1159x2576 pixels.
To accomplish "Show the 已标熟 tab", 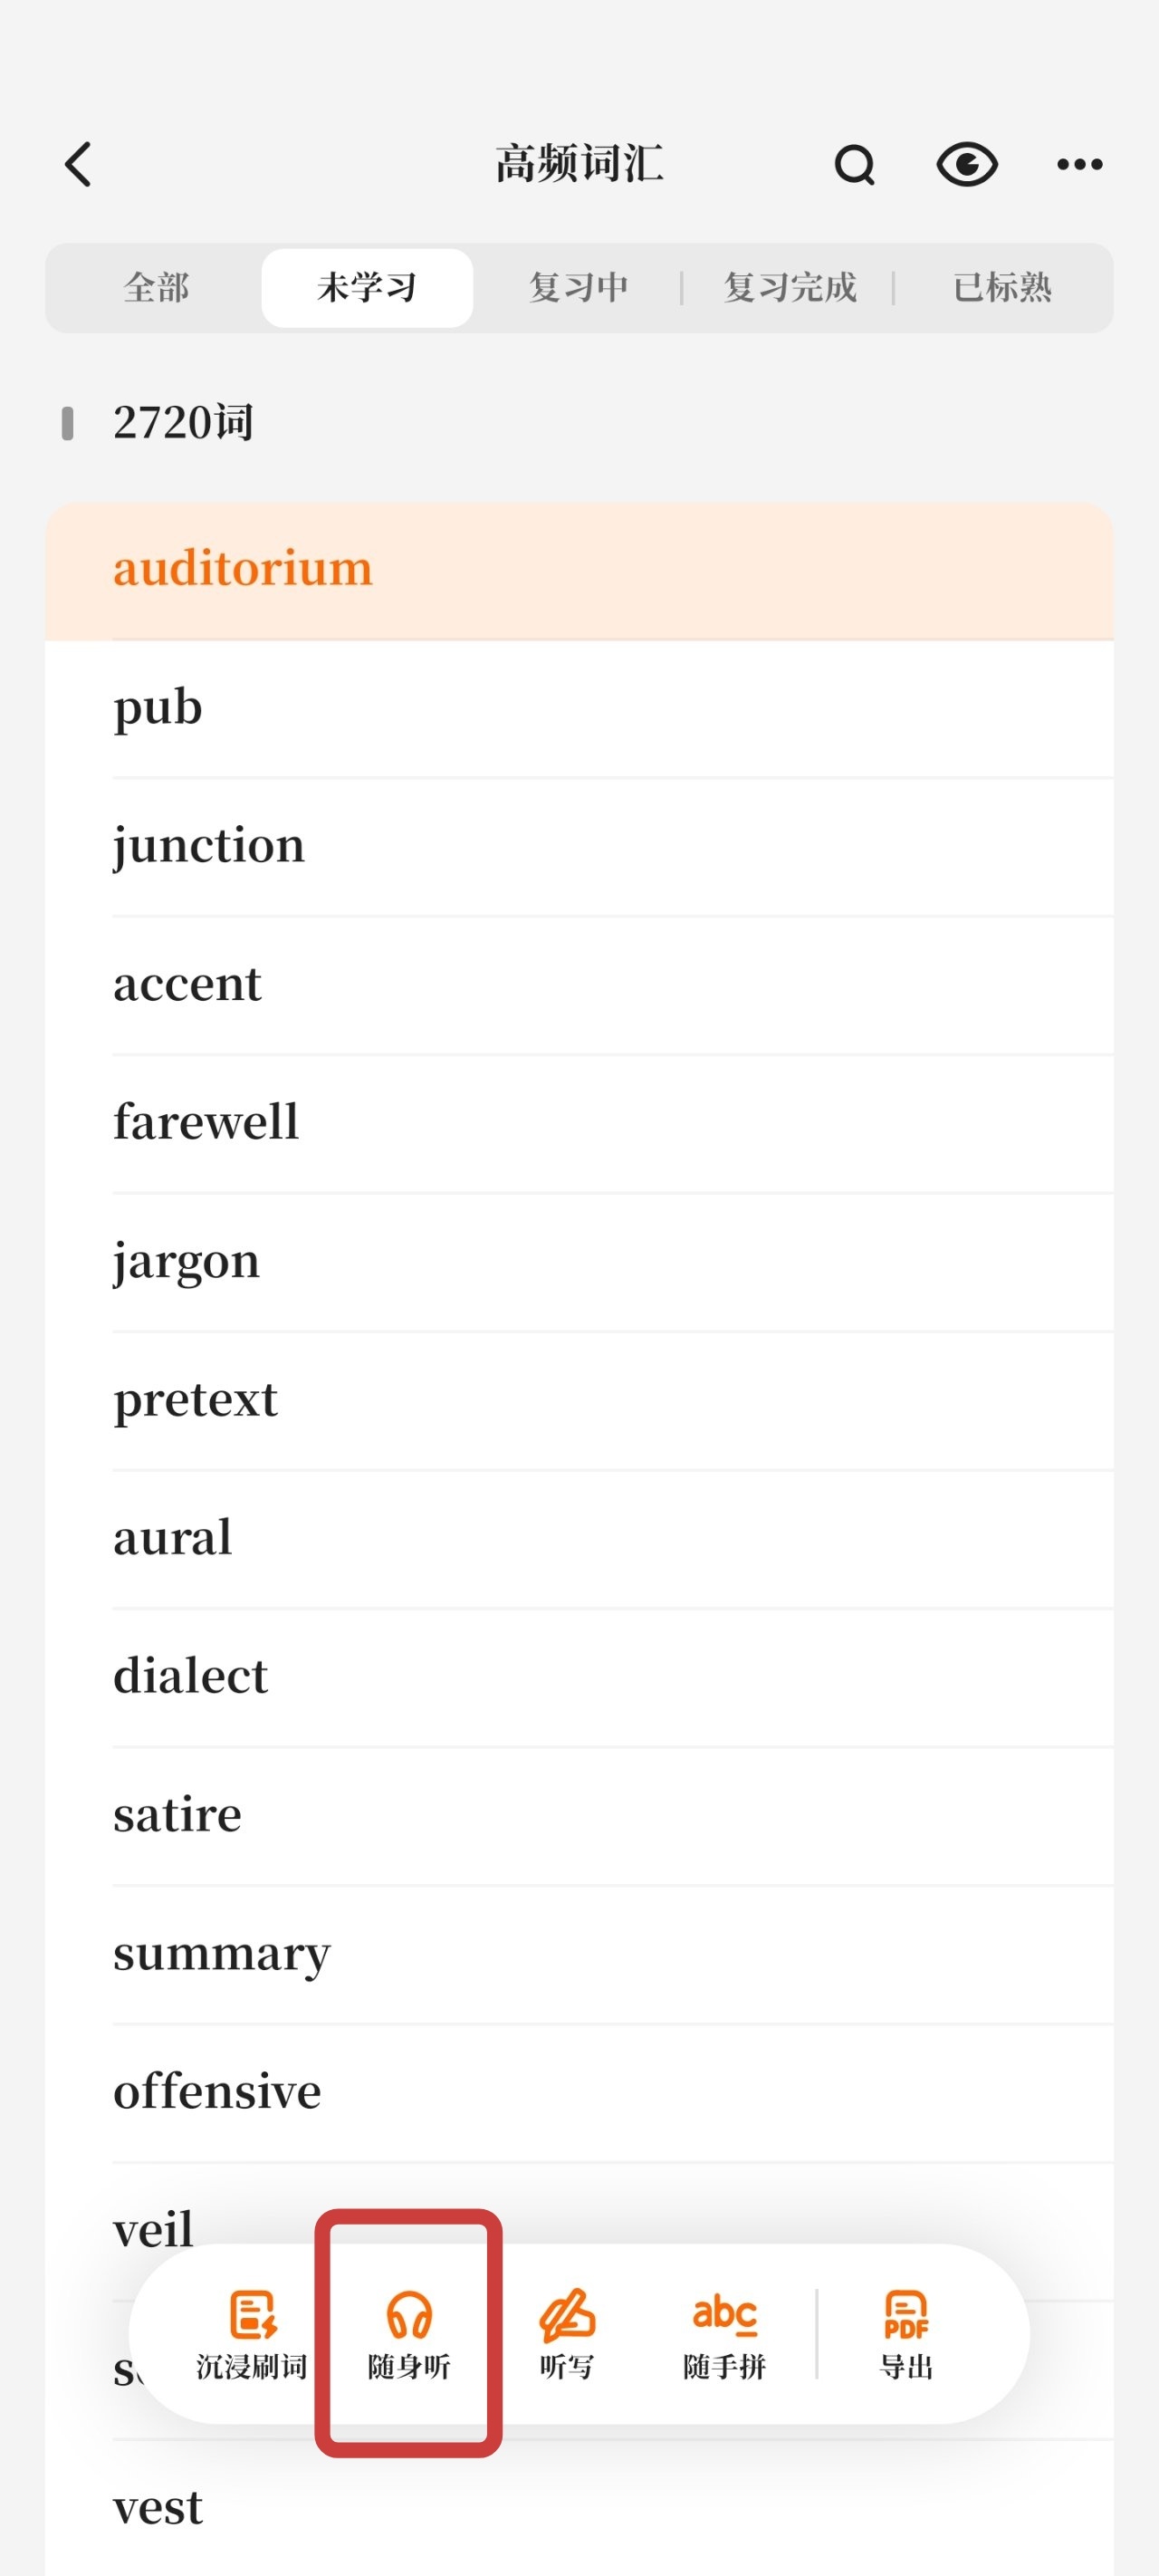I will coord(1002,288).
